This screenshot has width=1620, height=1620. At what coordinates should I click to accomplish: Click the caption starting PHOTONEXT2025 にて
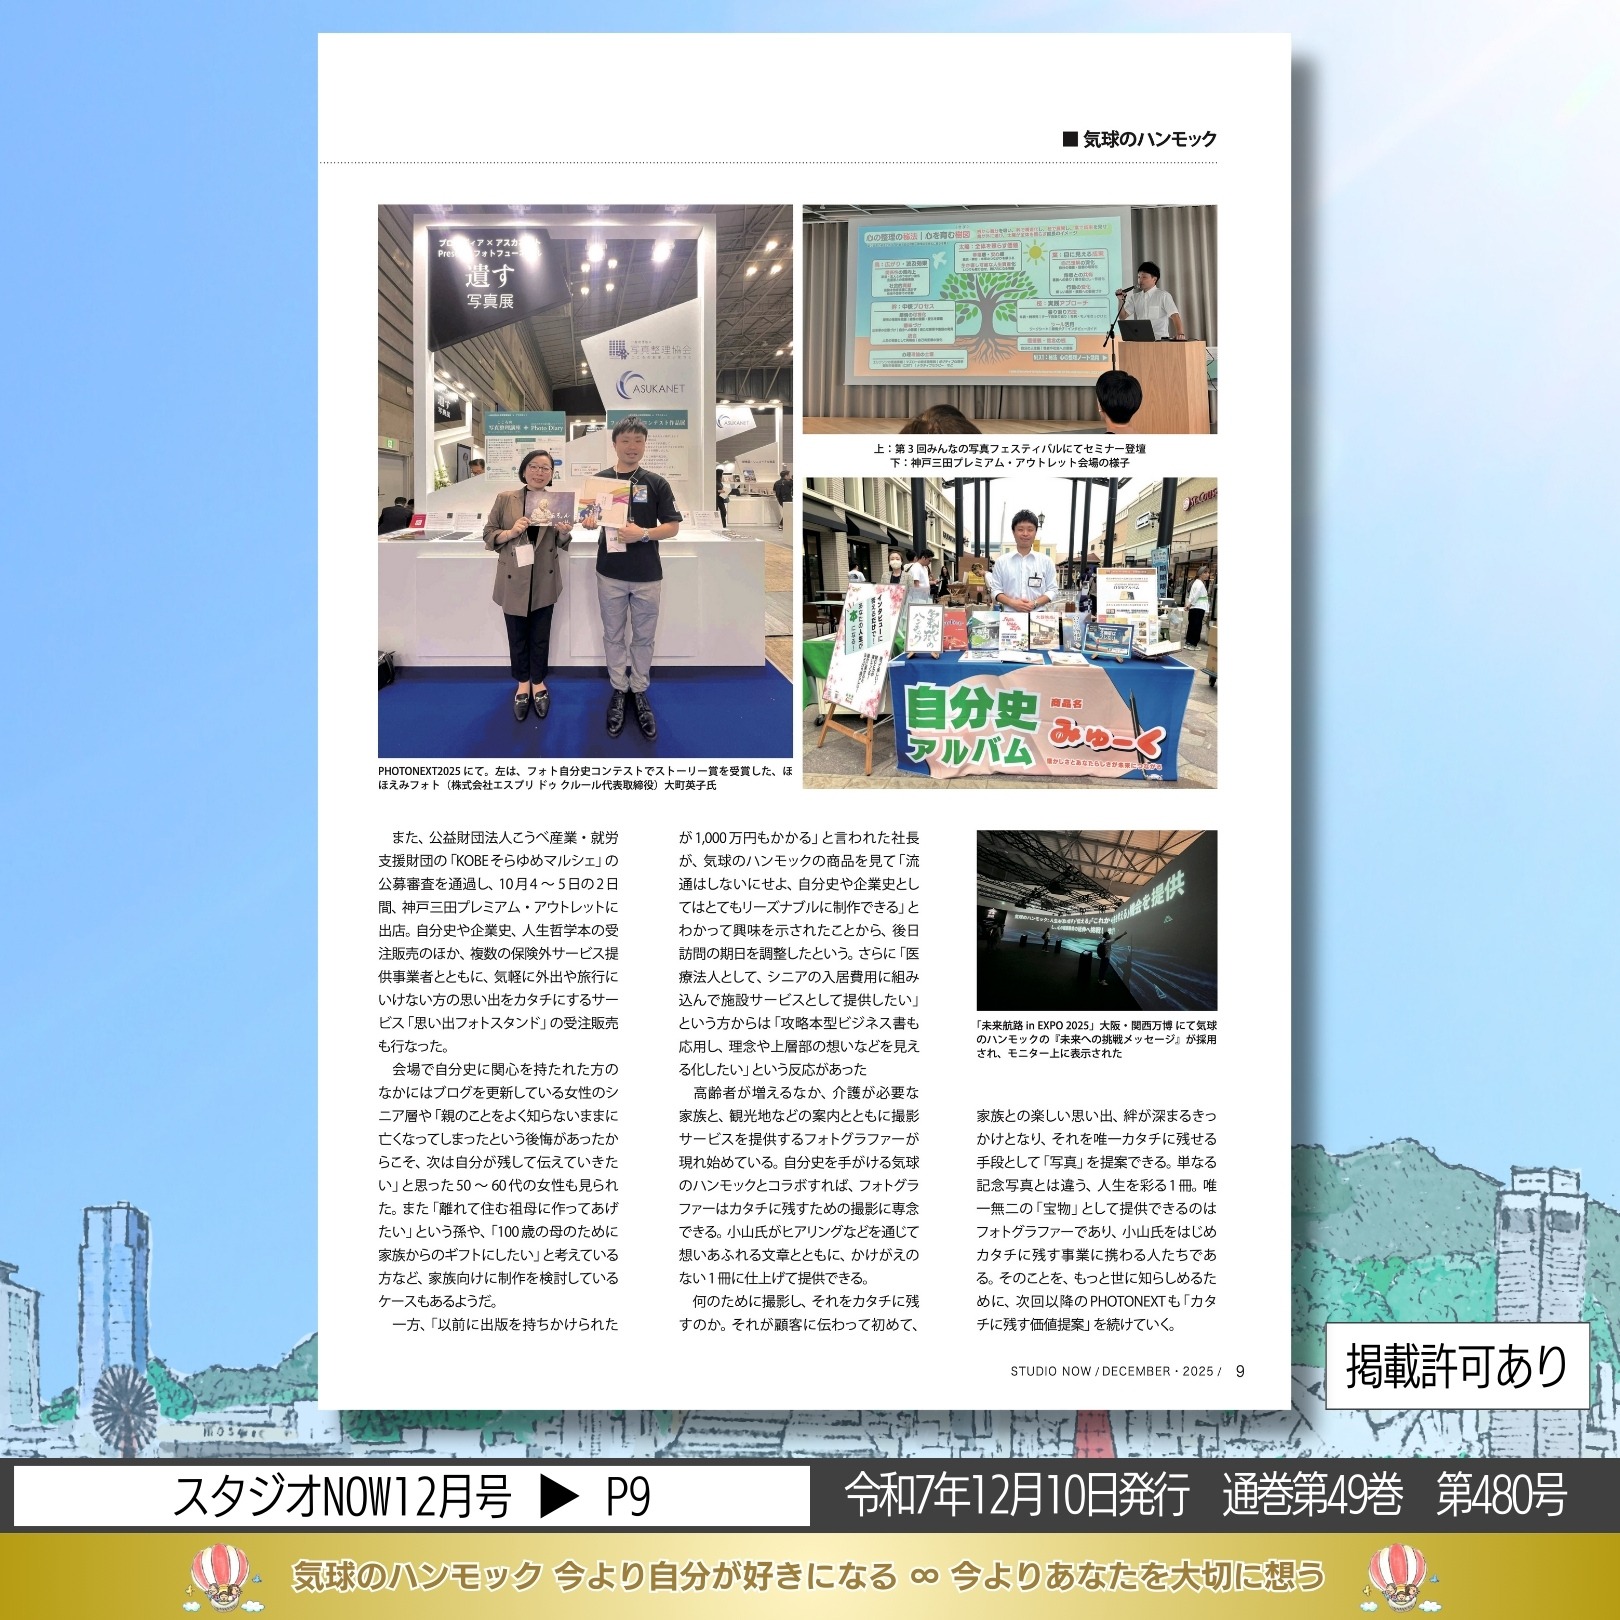pos(585,778)
